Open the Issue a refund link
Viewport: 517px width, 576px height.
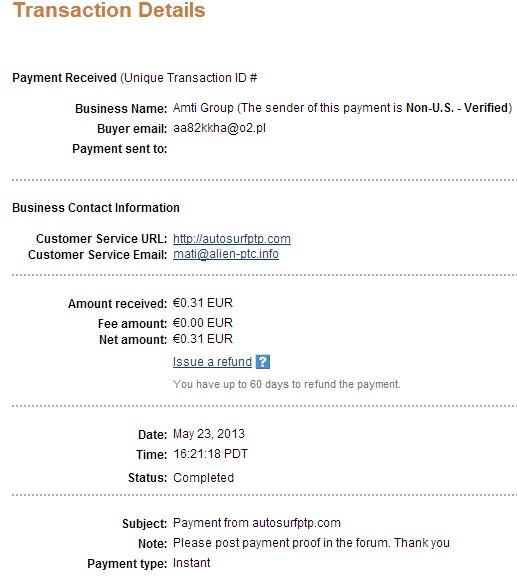point(212,362)
